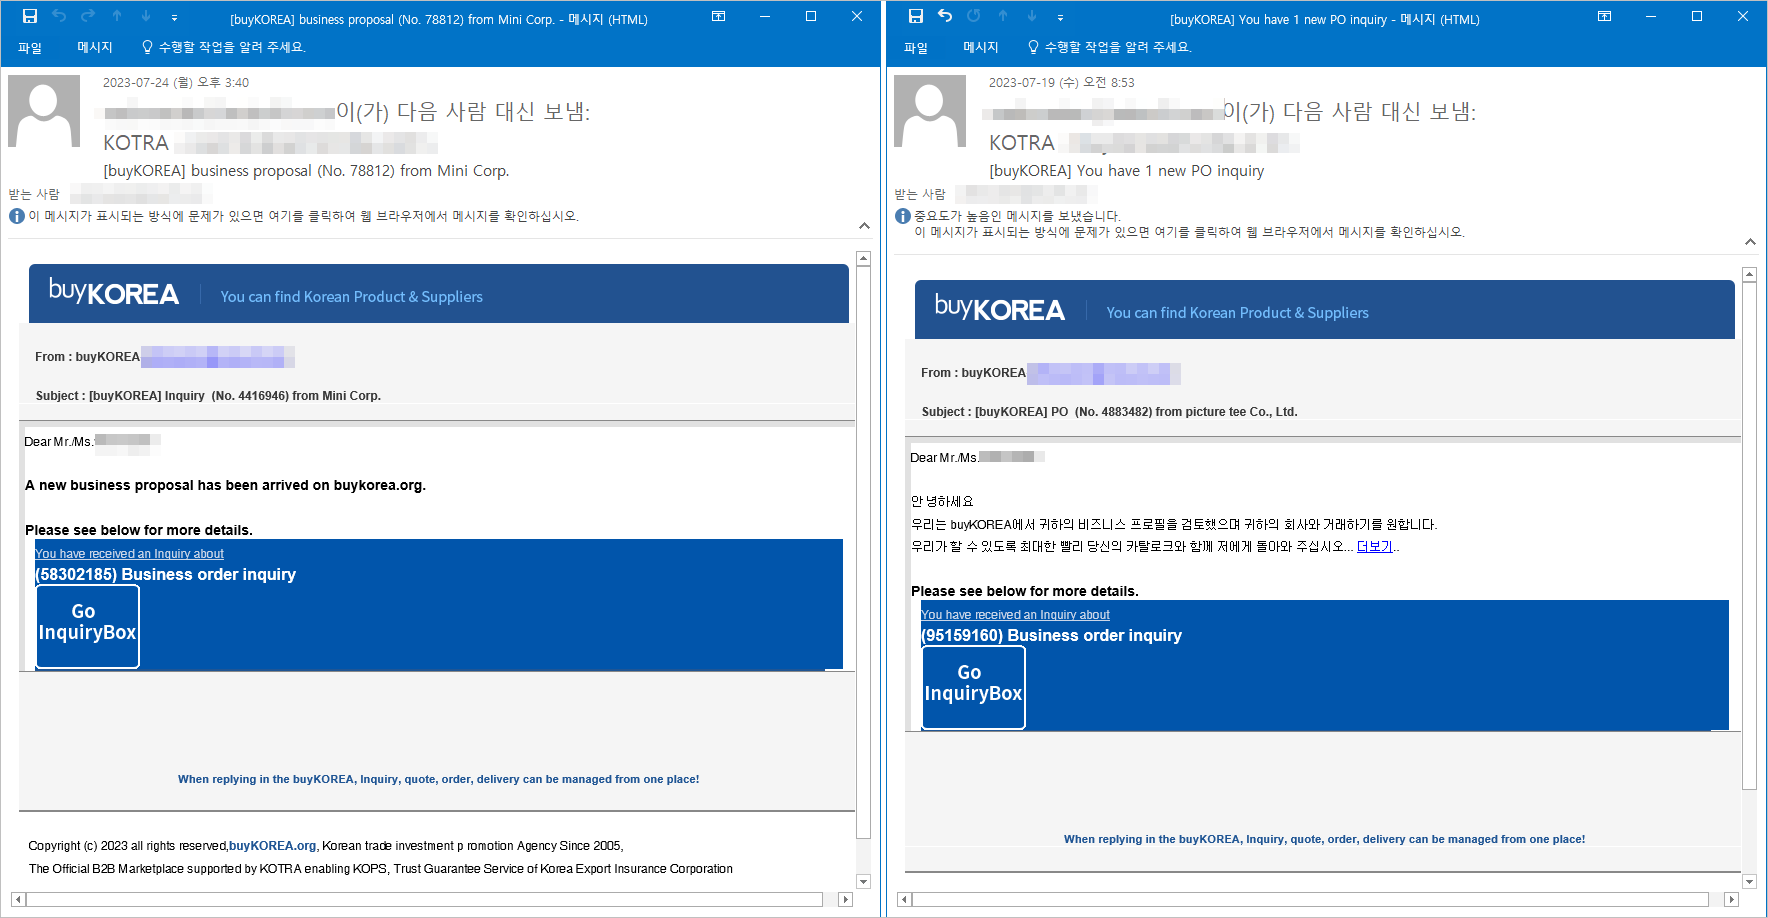Click '(58302185) Business order inquiry' text

pyautogui.click(x=166, y=575)
